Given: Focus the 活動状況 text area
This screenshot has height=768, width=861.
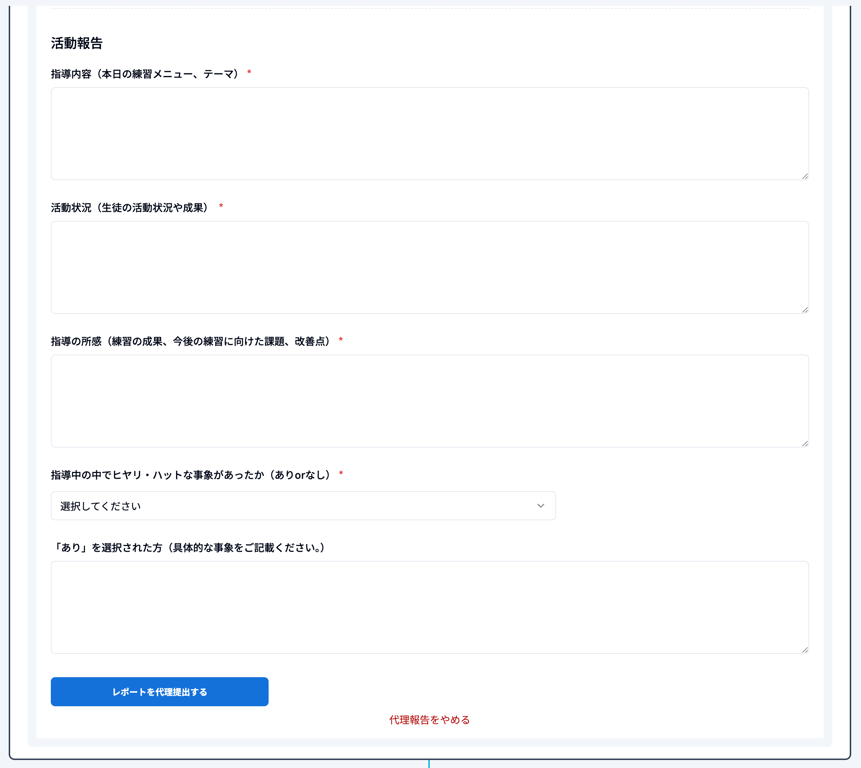Looking at the screenshot, I should point(429,267).
